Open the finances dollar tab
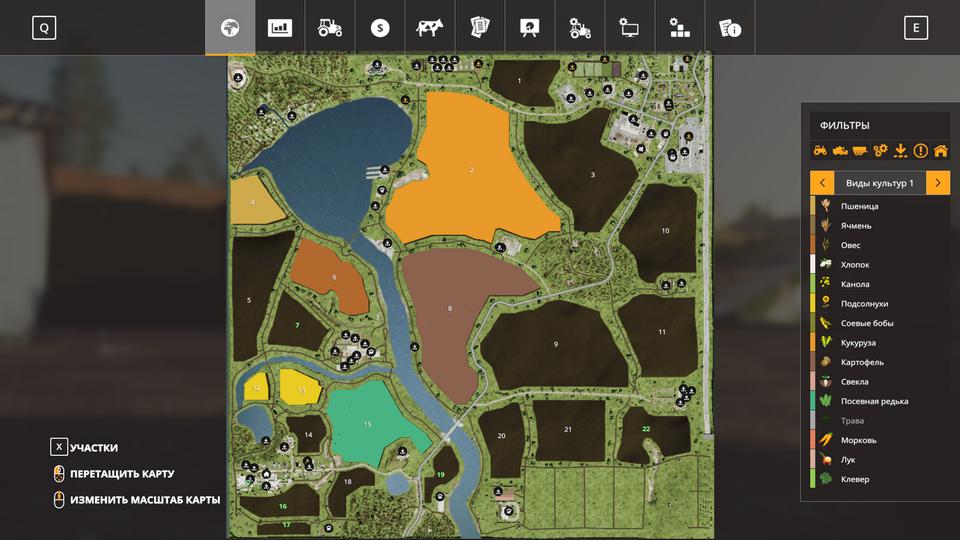Screen dimensions: 960x540 pyautogui.click(x=380, y=28)
